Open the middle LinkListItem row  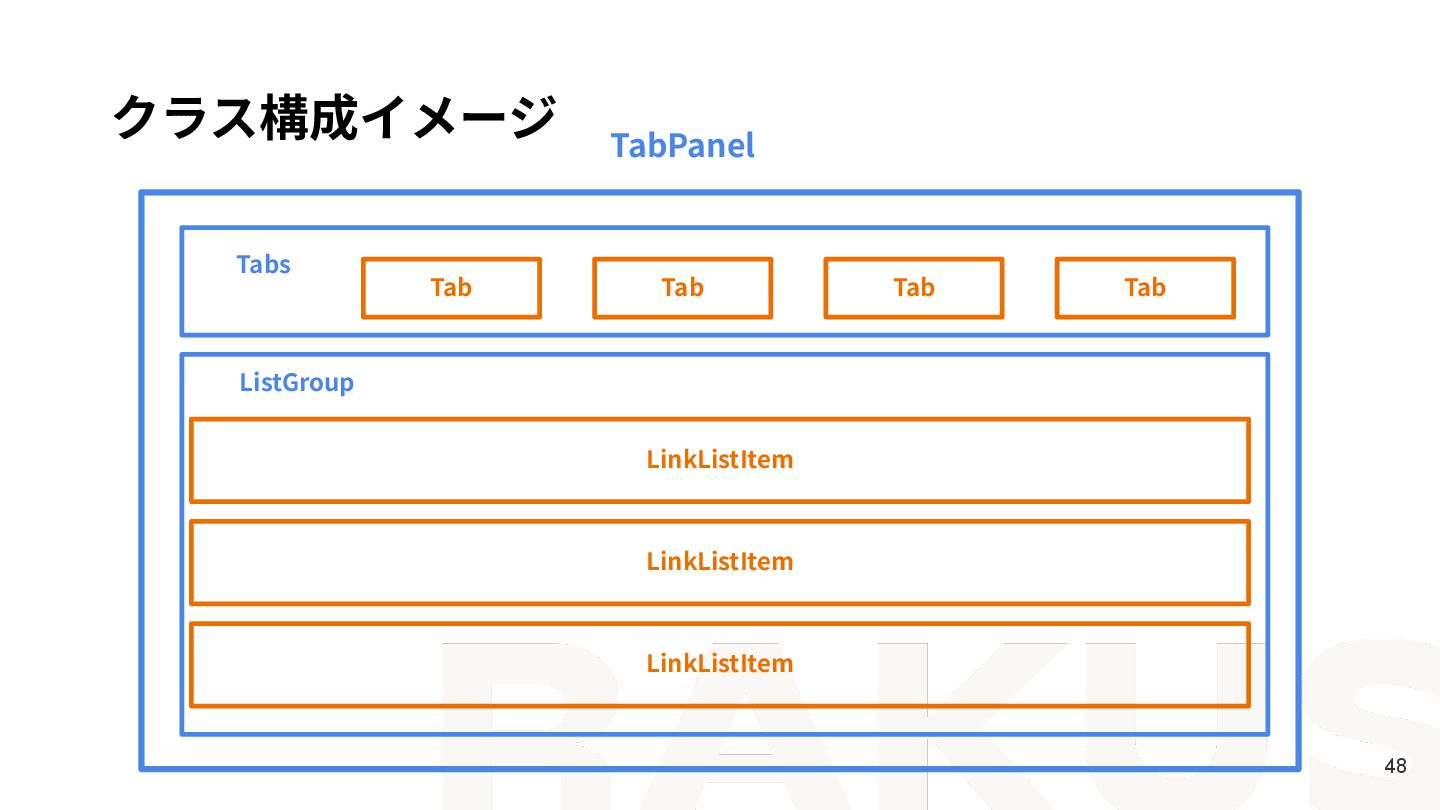coord(719,562)
